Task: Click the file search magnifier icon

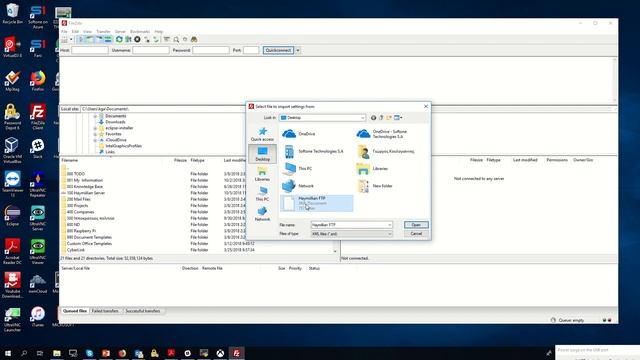Action: coord(176,40)
